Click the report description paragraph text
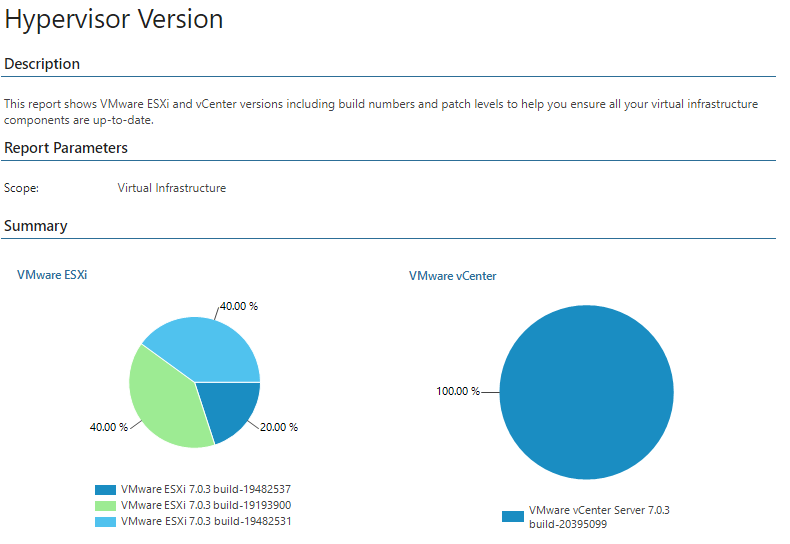This screenshot has height=544, width=790. coord(381,112)
